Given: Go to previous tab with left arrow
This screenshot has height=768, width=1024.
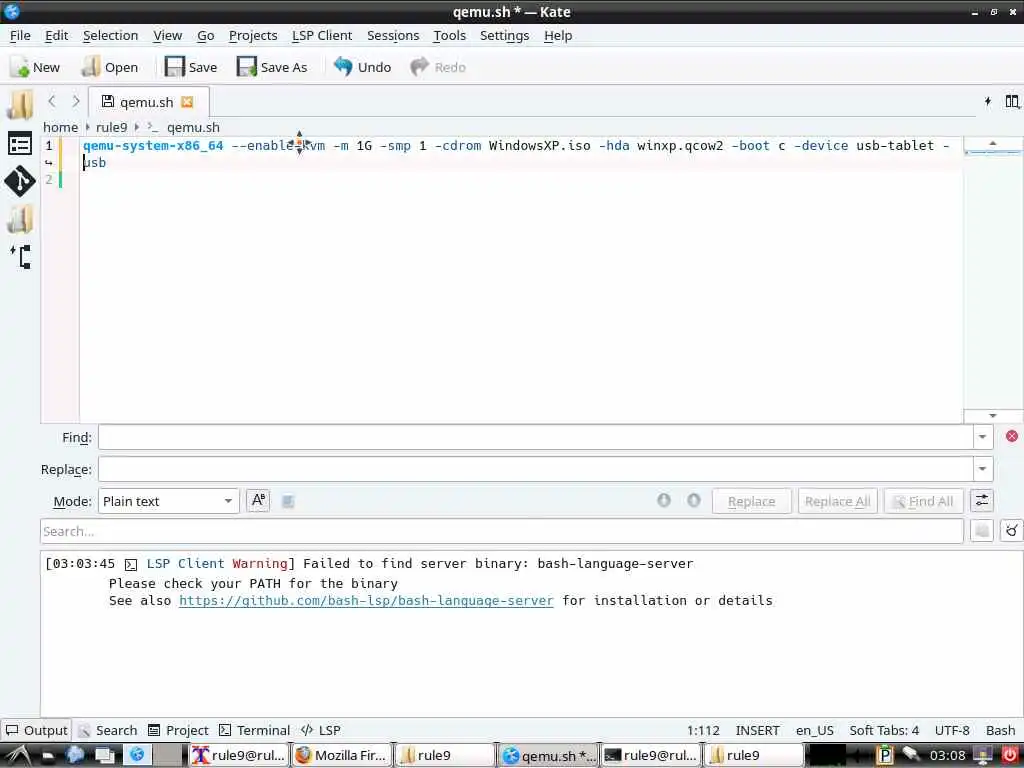Looking at the screenshot, I should click(52, 101).
